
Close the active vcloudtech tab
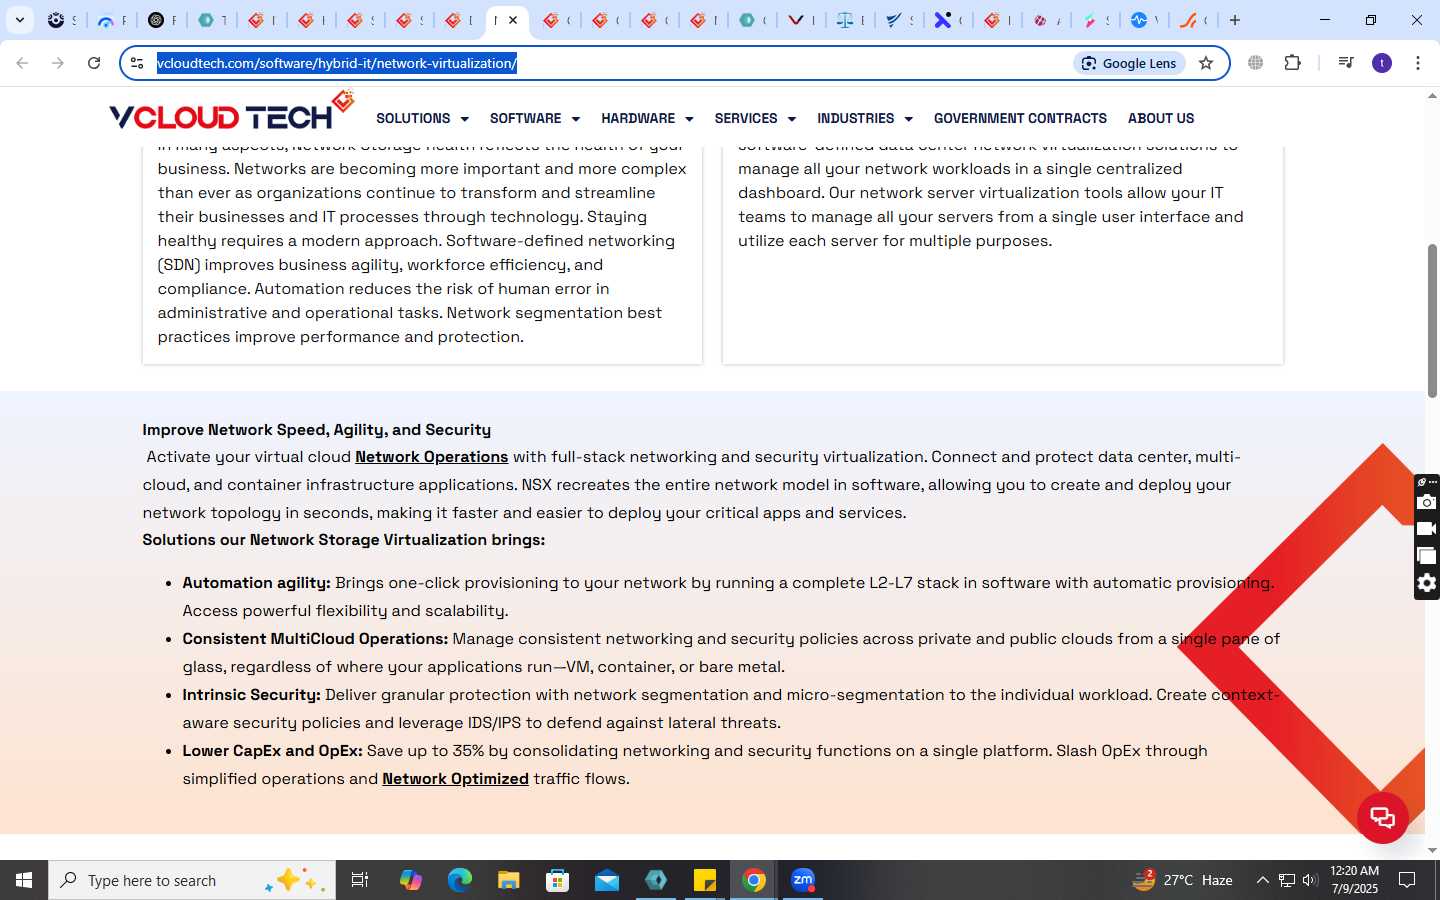point(513,20)
